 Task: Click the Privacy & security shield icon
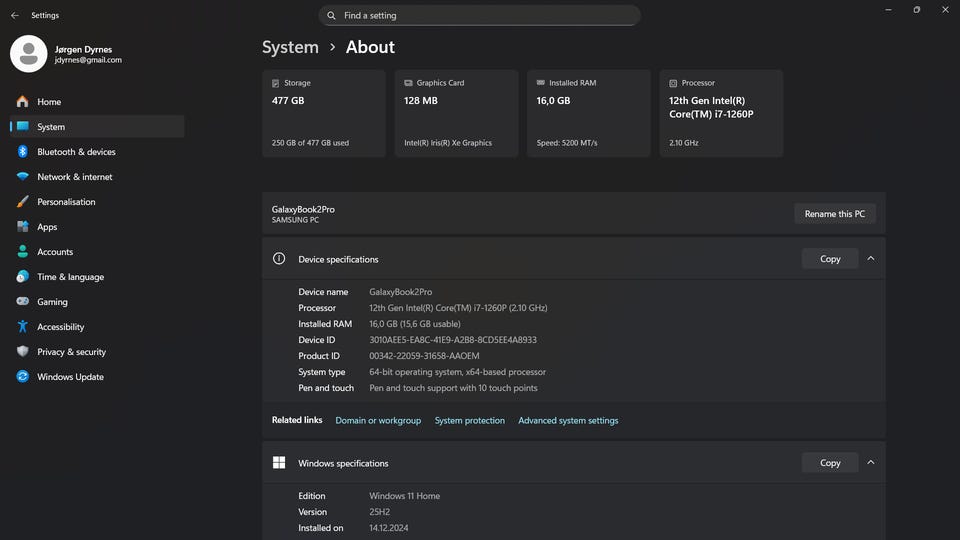[x=22, y=352]
